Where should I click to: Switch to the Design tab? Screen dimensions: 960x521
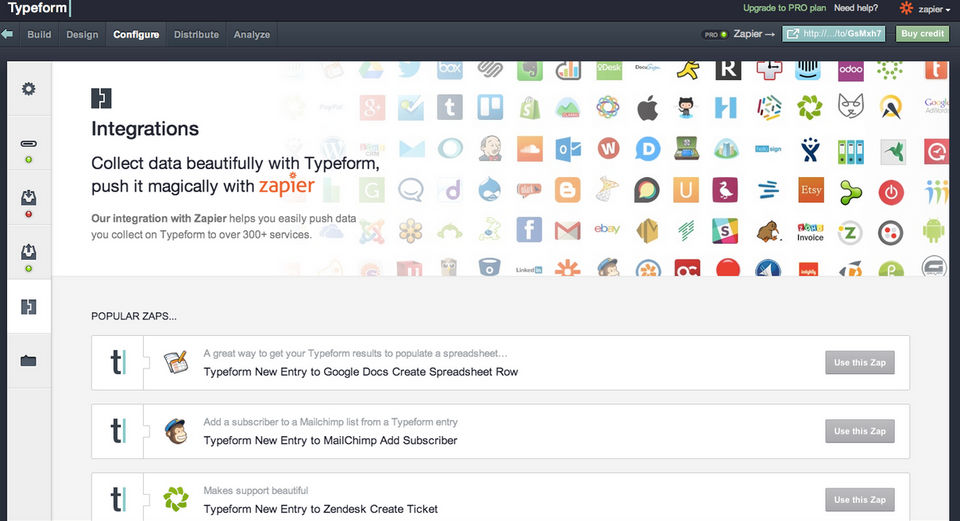click(x=82, y=34)
